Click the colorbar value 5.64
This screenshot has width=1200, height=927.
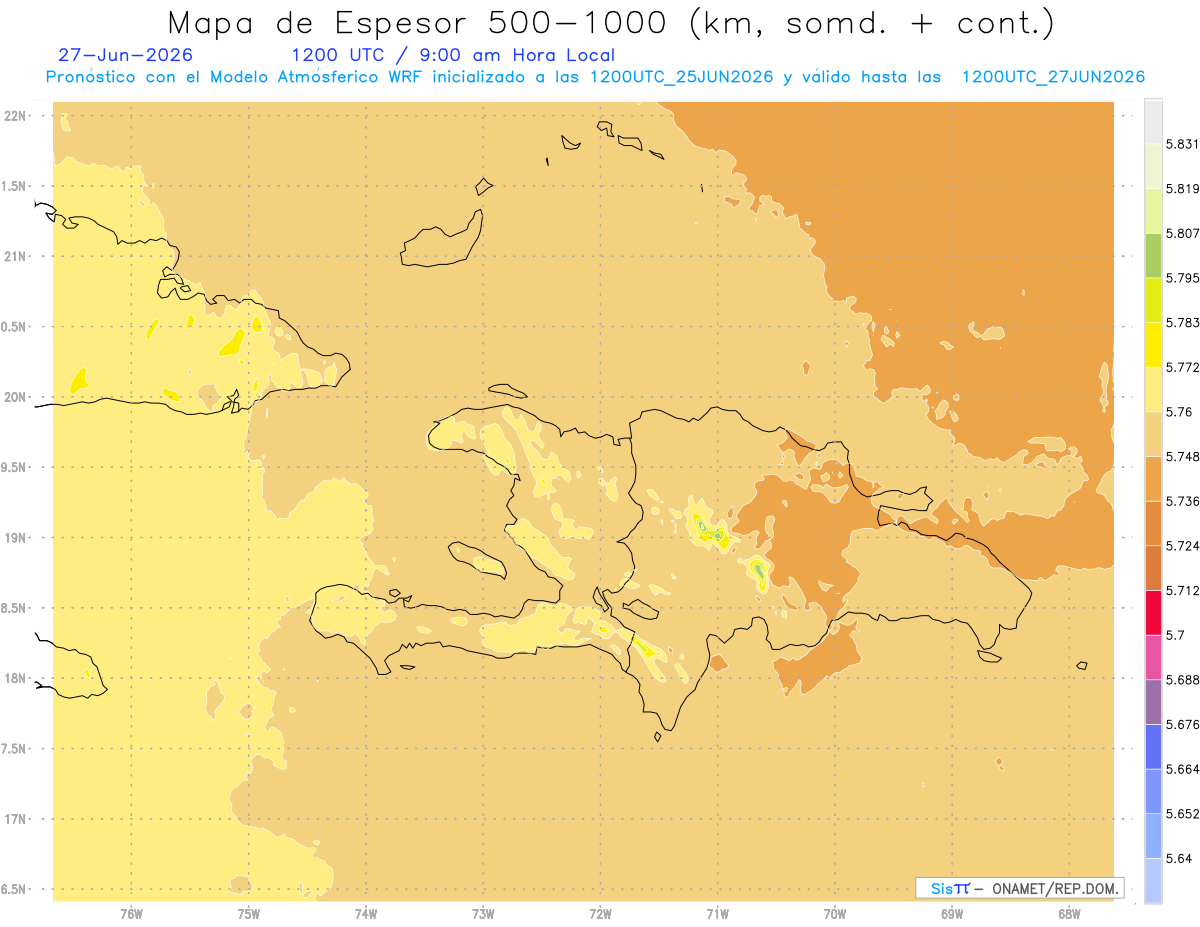point(1179,859)
